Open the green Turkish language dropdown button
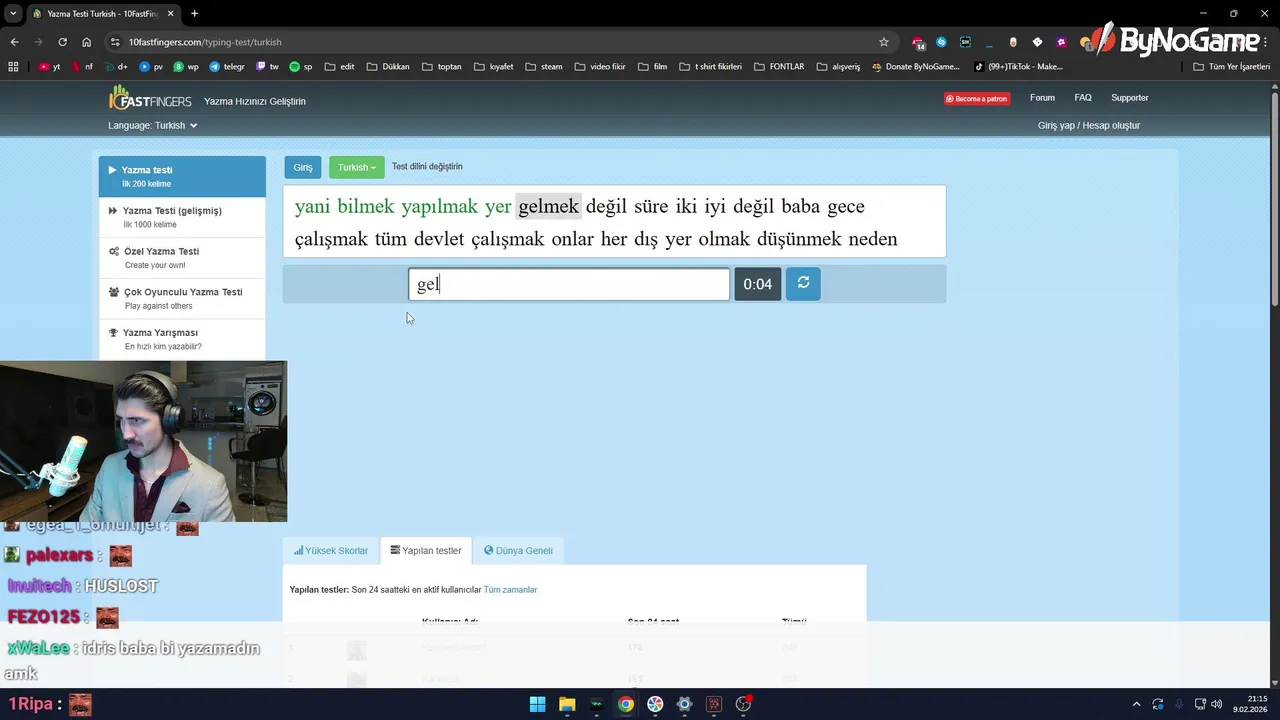 (x=356, y=167)
